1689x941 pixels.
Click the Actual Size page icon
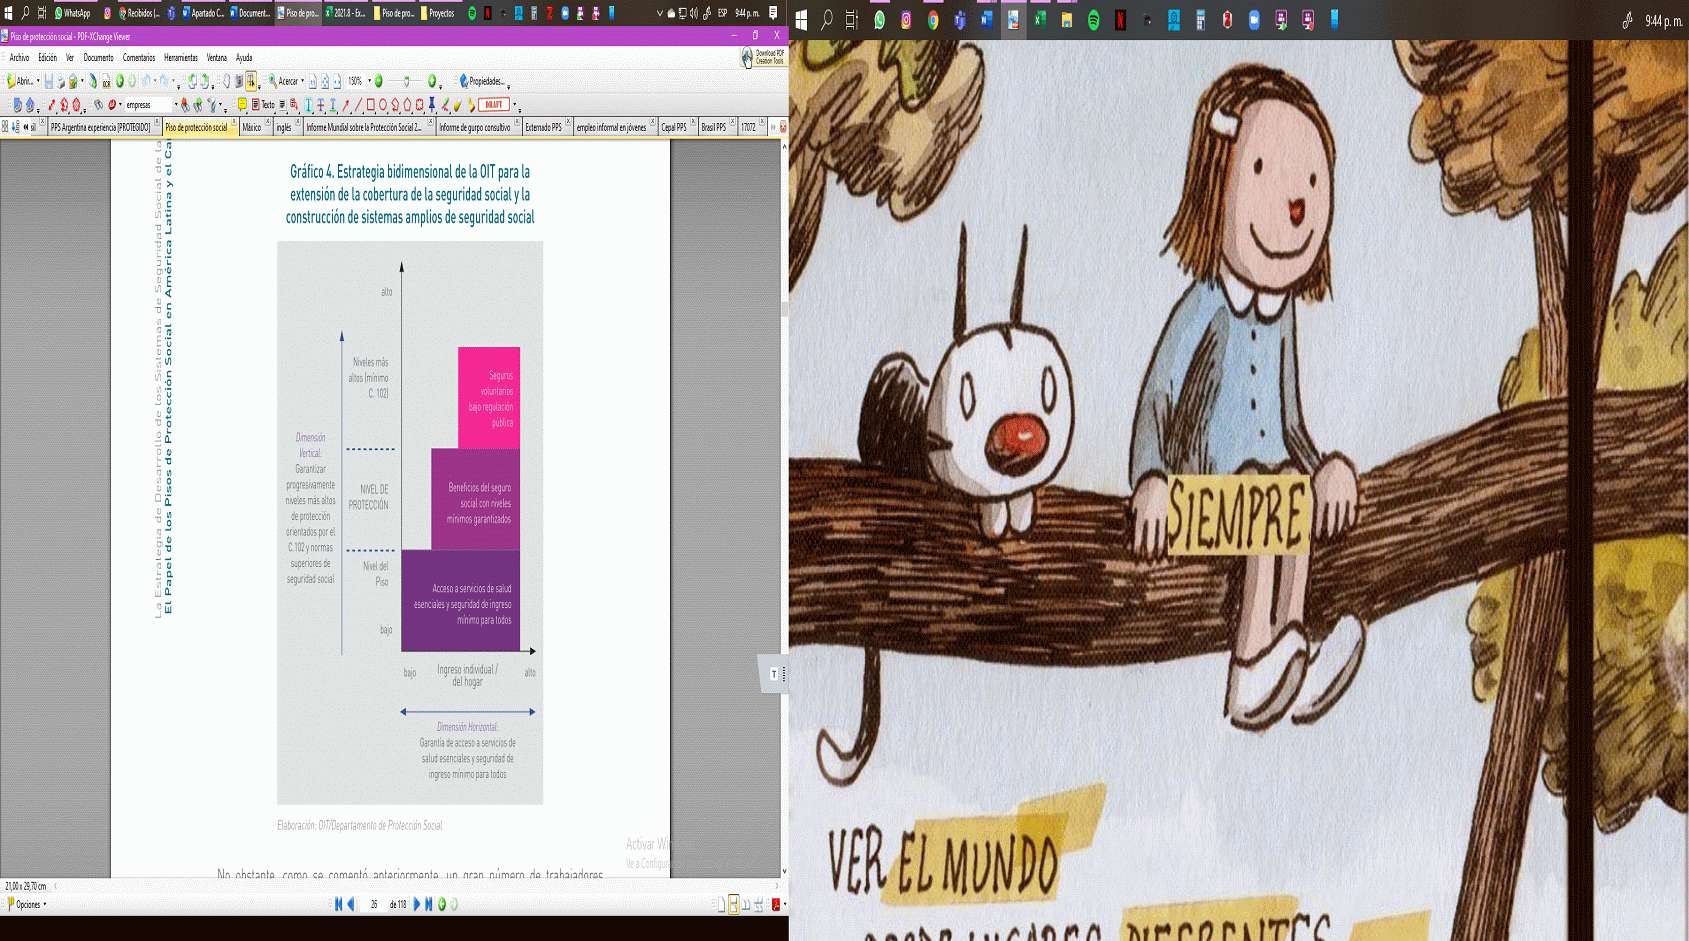[313, 81]
